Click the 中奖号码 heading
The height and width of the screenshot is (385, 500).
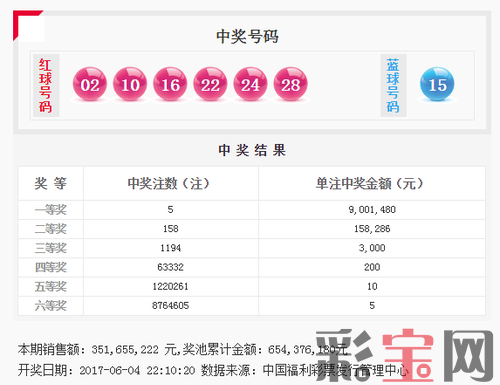point(247,36)
